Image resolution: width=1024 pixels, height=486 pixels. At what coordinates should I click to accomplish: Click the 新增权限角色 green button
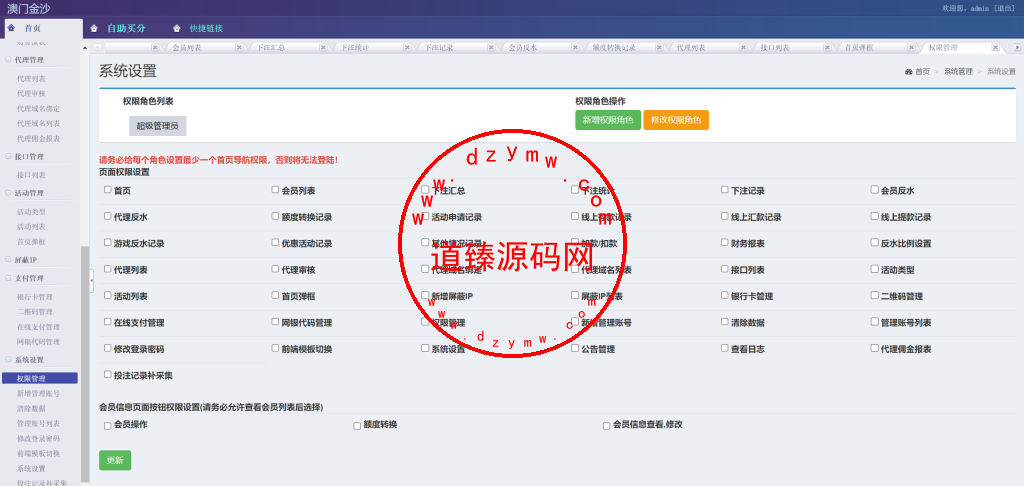pos(608,120)
